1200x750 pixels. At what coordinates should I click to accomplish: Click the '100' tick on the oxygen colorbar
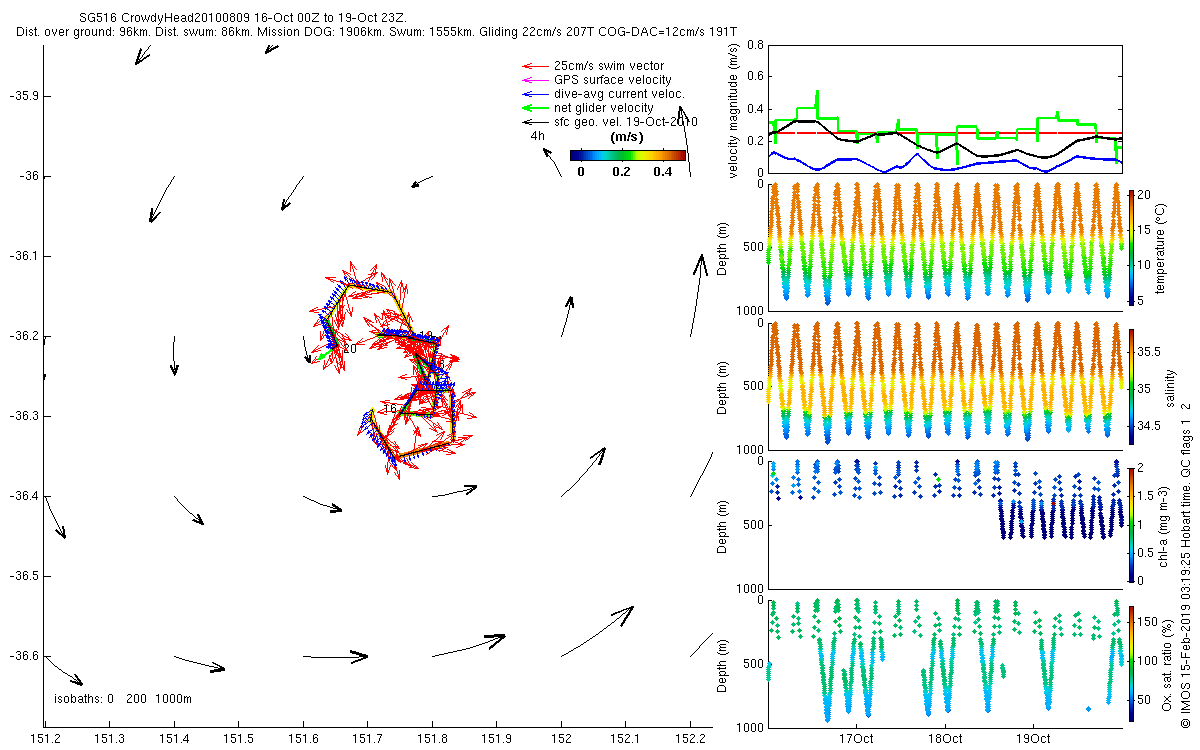click(1148, 660)
